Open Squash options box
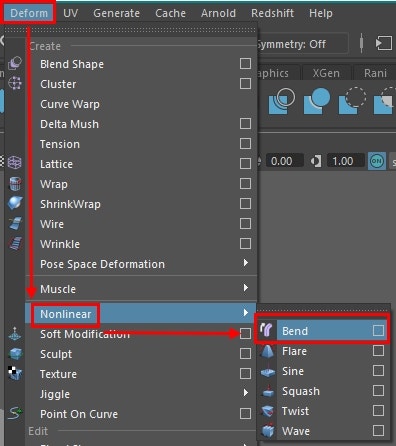 (x=378, y=391)
